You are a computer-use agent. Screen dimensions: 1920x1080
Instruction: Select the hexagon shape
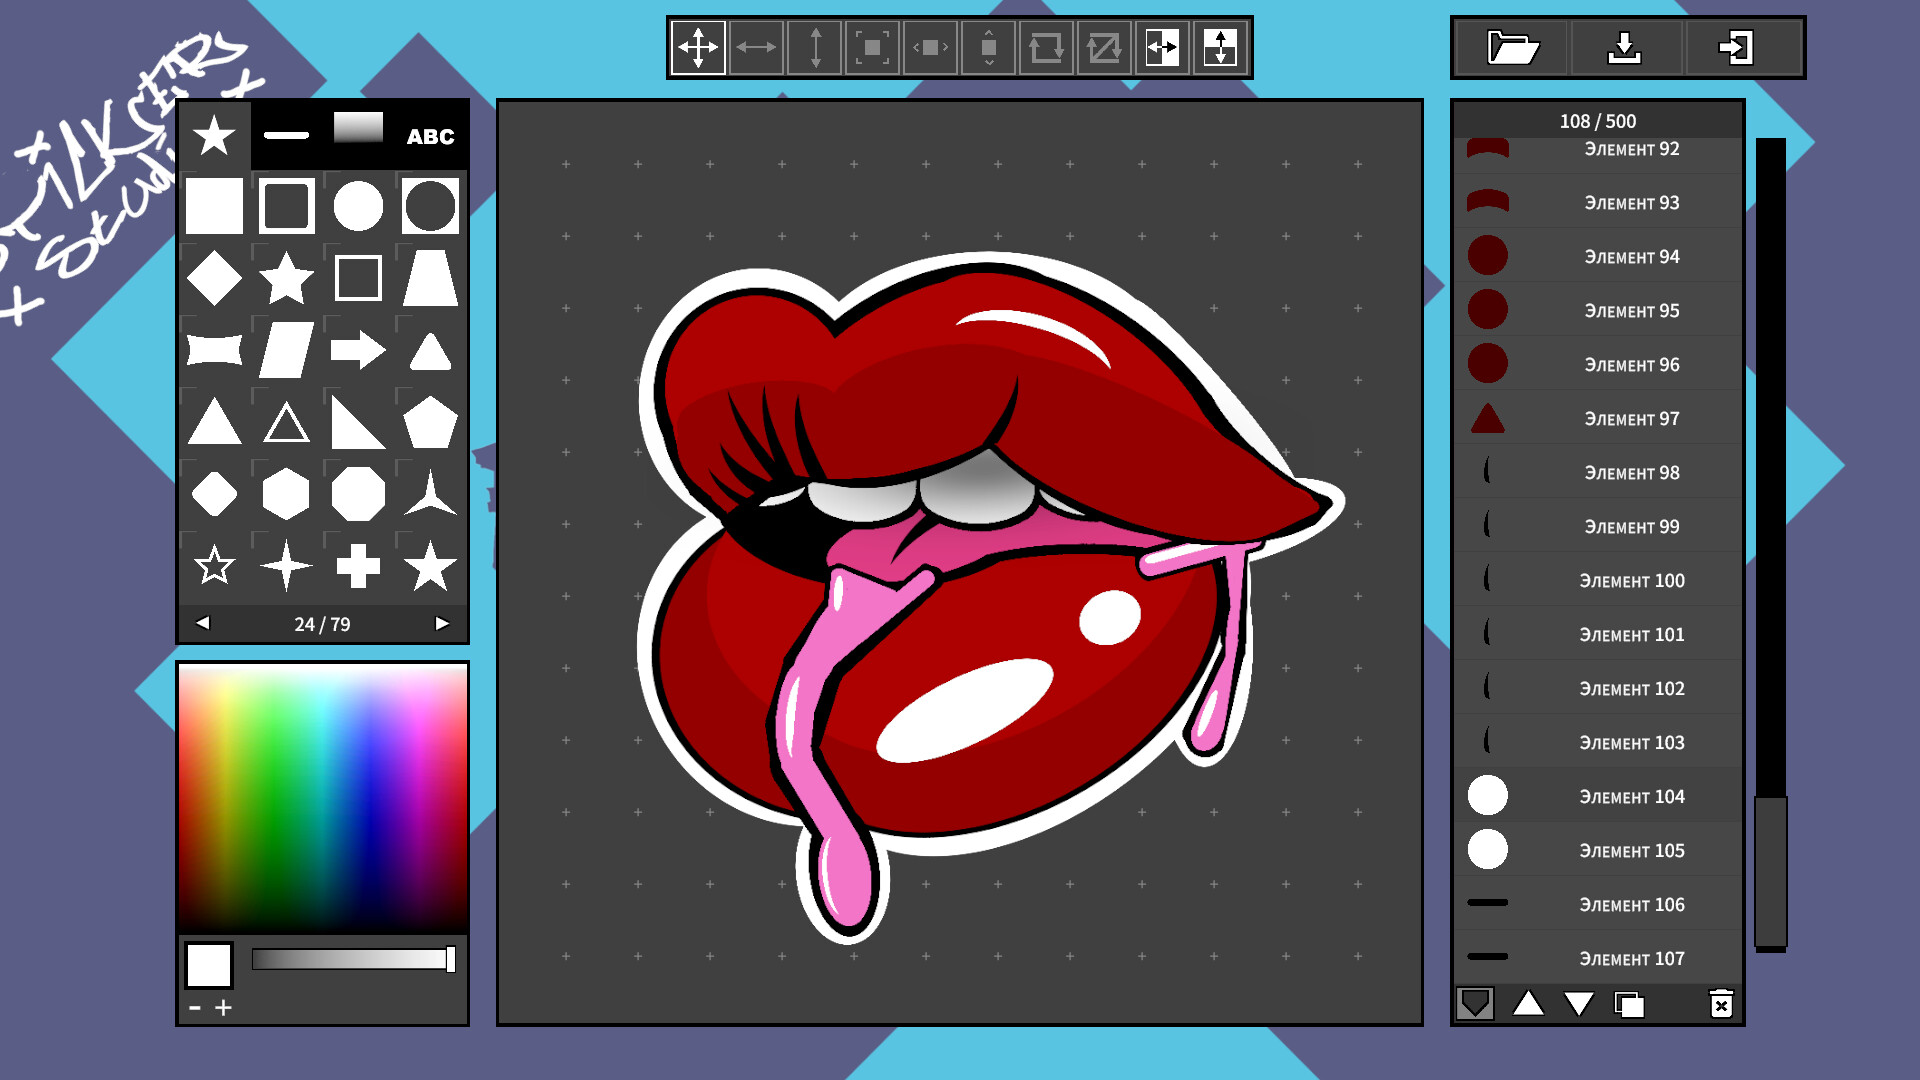286,493
